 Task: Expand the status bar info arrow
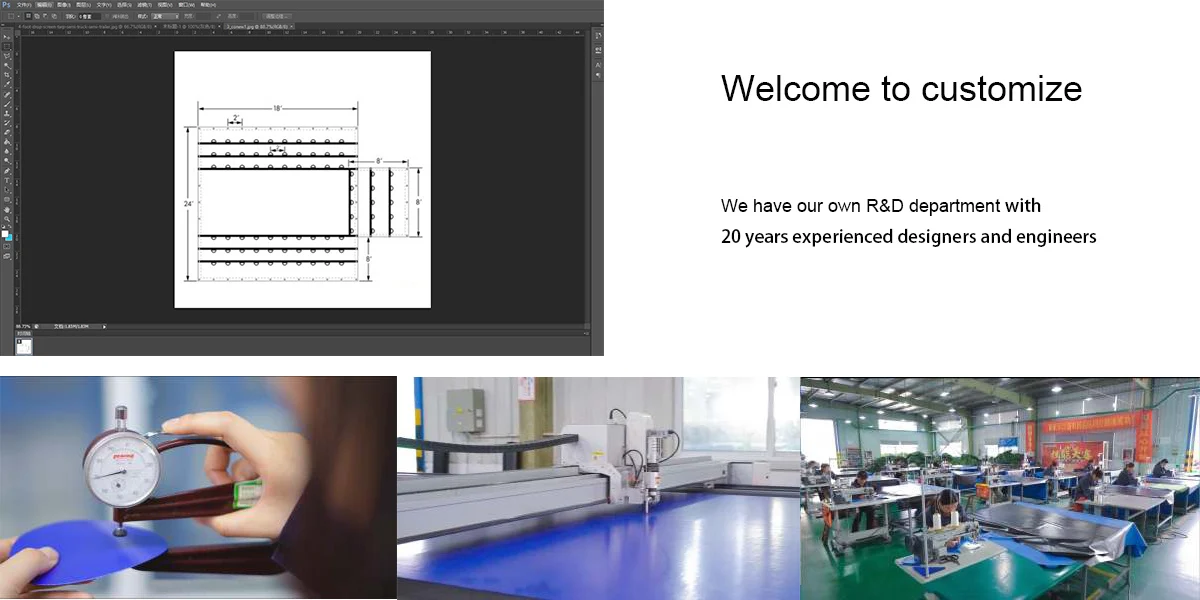tap(104, 326)
